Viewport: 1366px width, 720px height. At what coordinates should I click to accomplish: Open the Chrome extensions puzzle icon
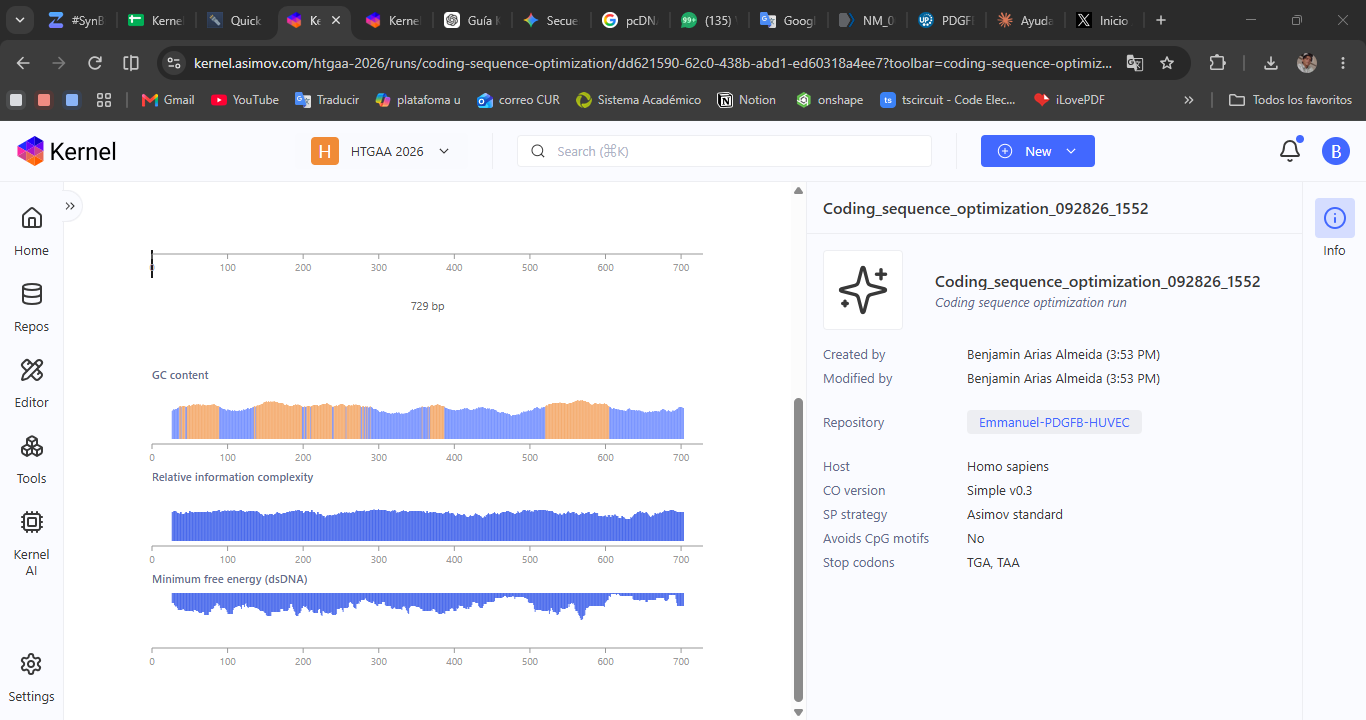click(1217, 63)
